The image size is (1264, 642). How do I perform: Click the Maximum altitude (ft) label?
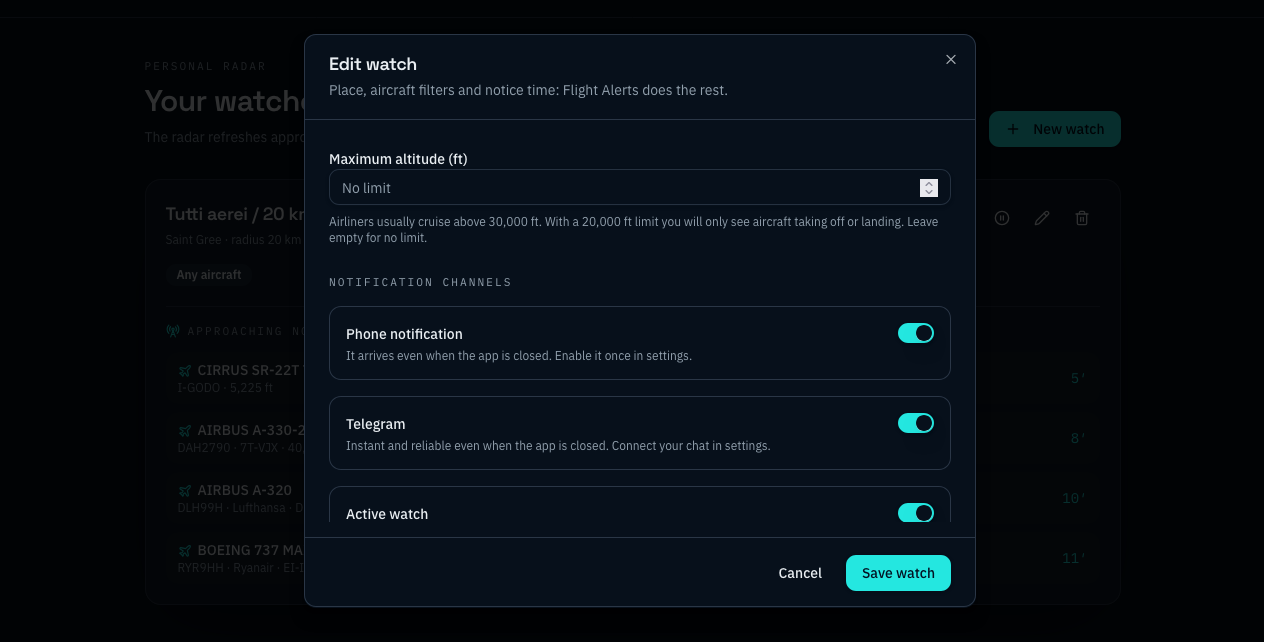click(398, 158)
